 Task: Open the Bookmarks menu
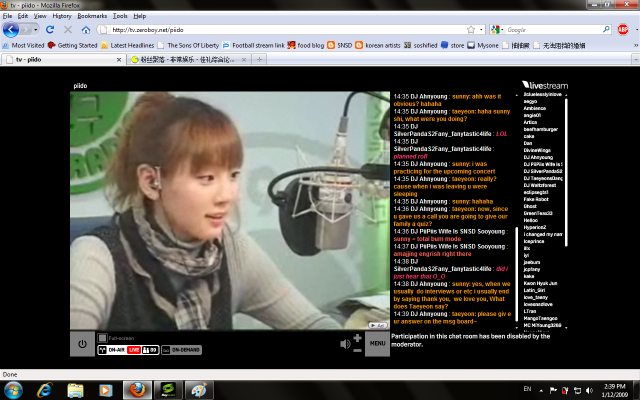pyautogui.click(x=92, y=16)
